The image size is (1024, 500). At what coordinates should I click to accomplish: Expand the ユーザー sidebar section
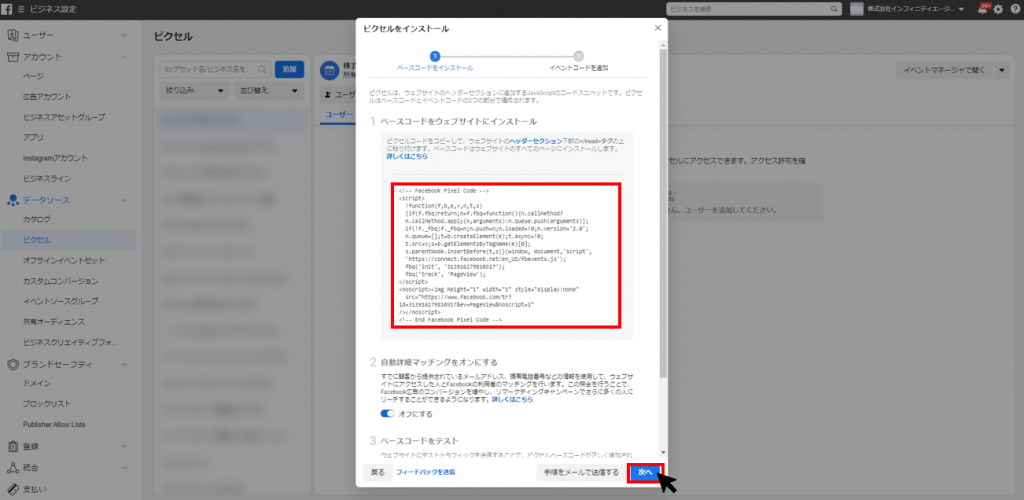123,35
